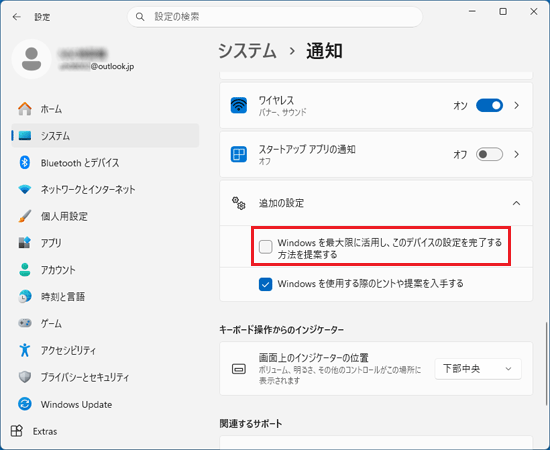Click the アカウント person icon

[25, 270]
